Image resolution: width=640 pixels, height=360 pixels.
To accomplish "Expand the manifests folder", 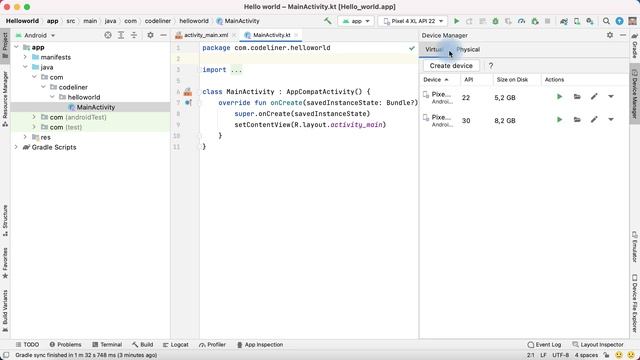I will click(25, 57).
